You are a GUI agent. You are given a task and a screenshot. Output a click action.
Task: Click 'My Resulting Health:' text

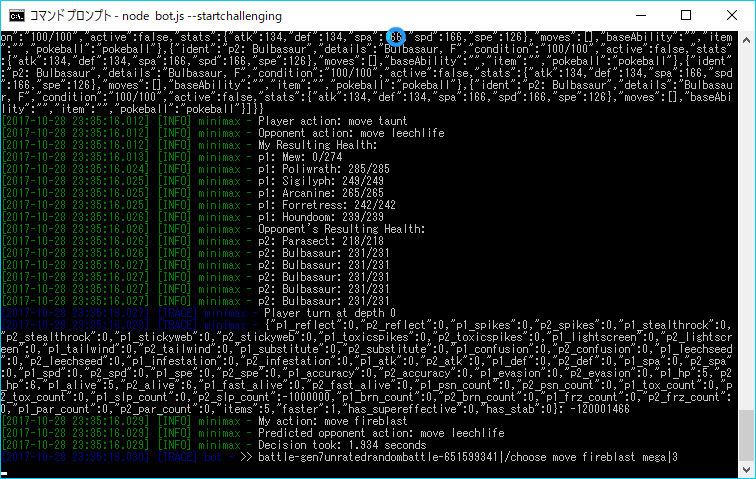tap(317, 145)
